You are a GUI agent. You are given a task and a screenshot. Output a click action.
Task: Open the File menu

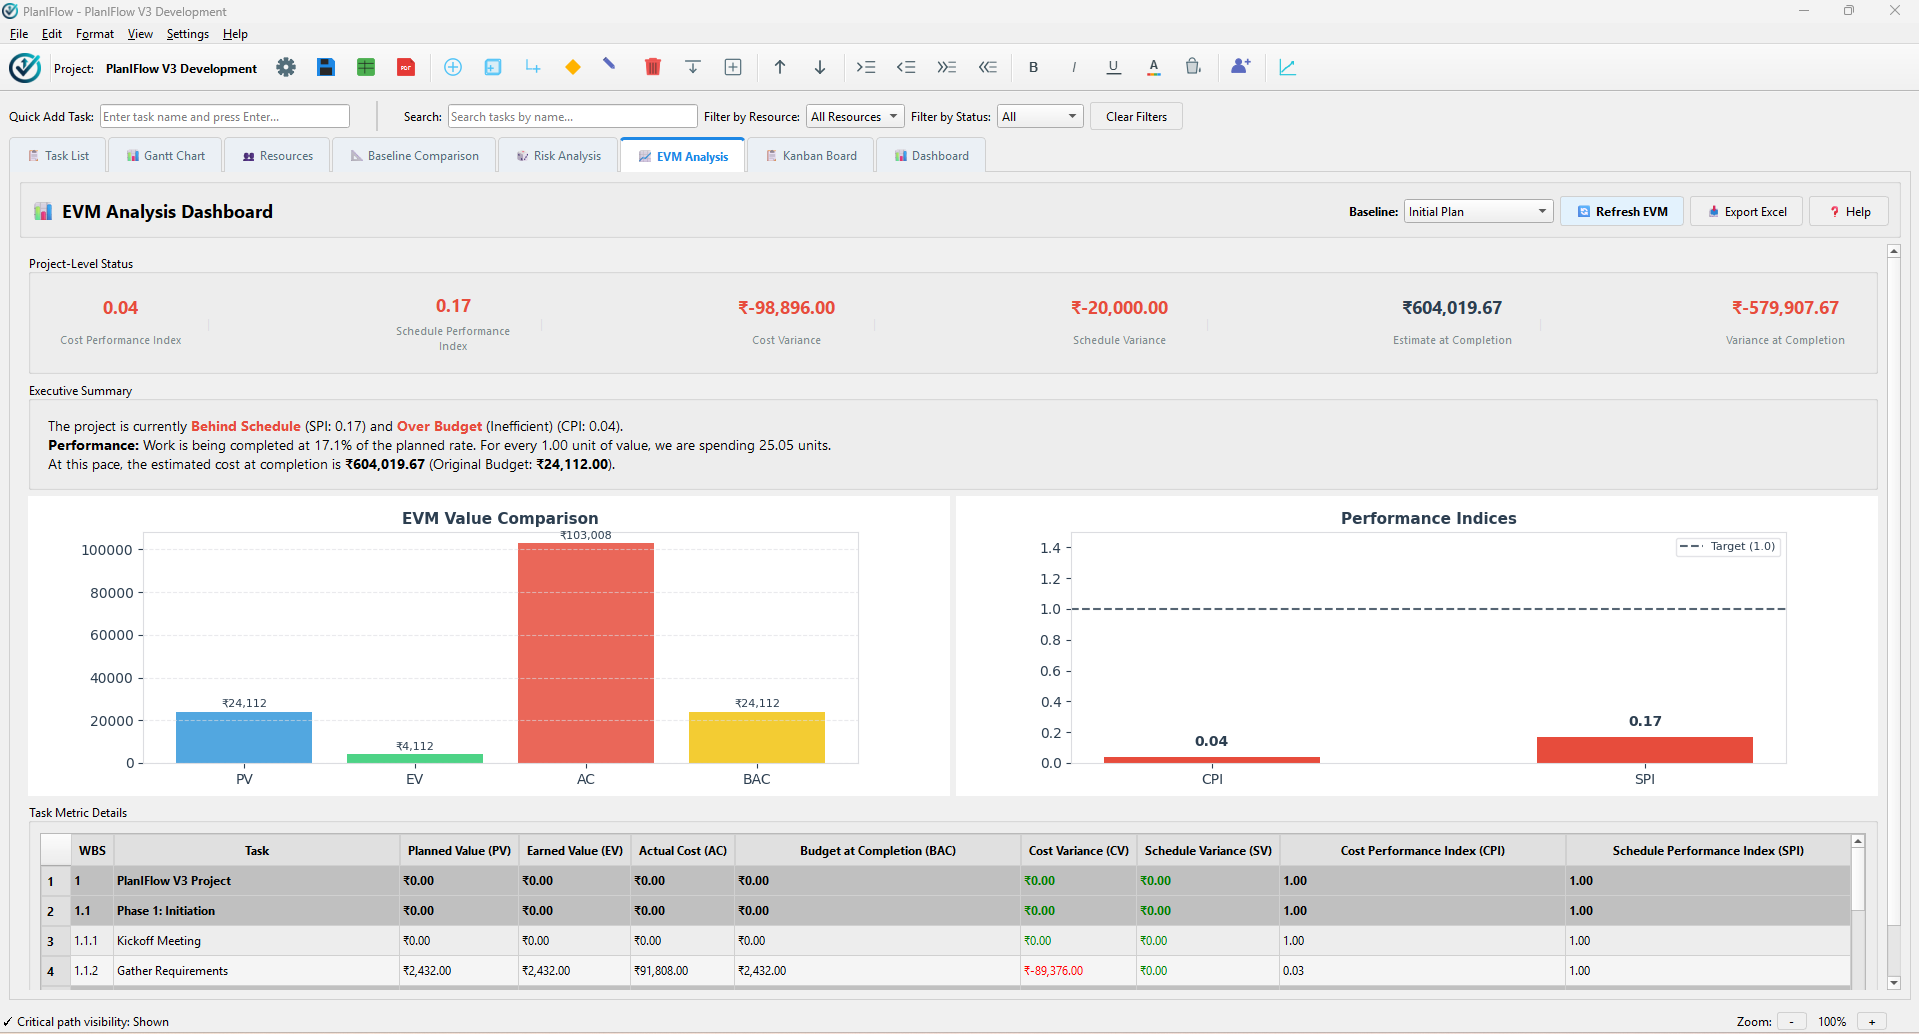tap(19, 34)
